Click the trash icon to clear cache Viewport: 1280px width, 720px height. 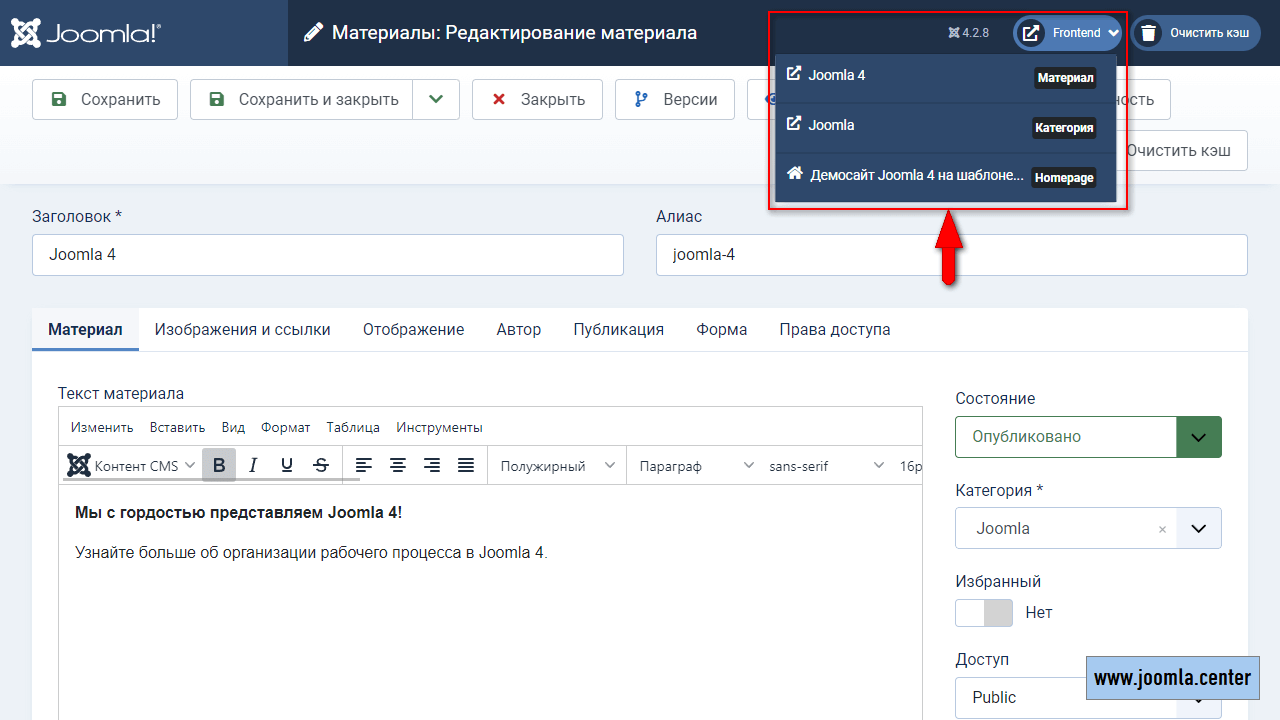point(1149,33)
